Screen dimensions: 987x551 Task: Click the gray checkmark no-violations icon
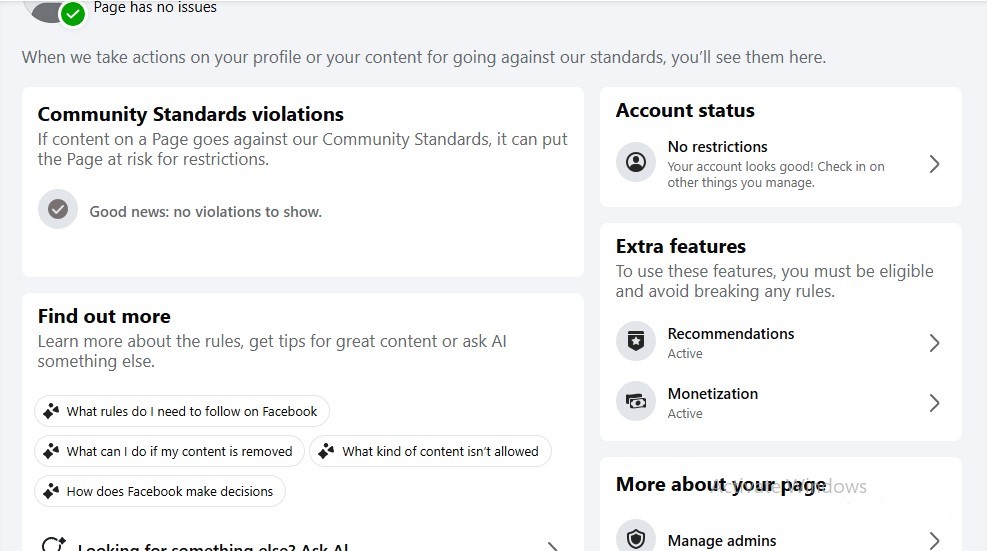pos(58,210)
